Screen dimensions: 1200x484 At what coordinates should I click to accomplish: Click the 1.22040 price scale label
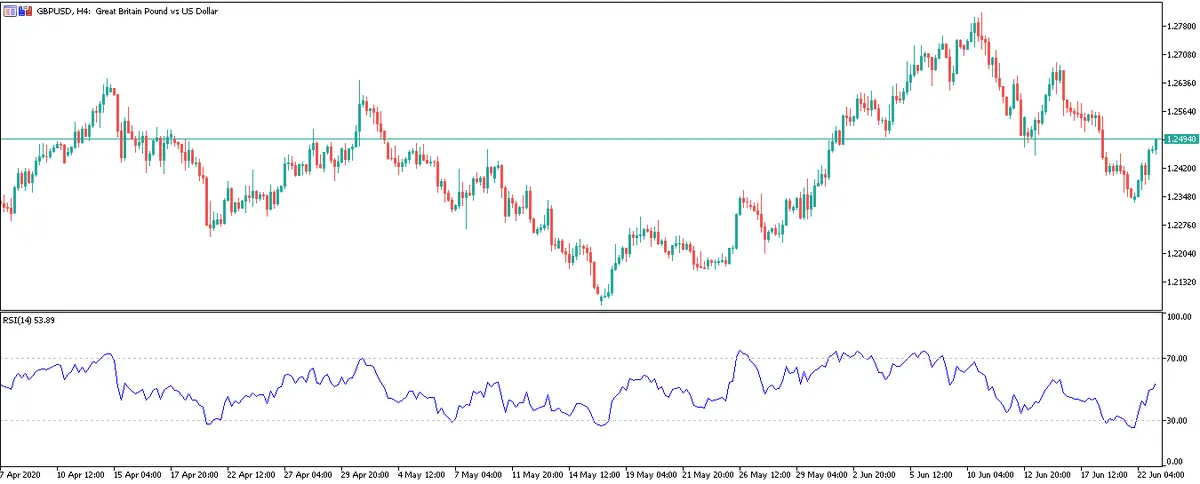coord(1180,254)
